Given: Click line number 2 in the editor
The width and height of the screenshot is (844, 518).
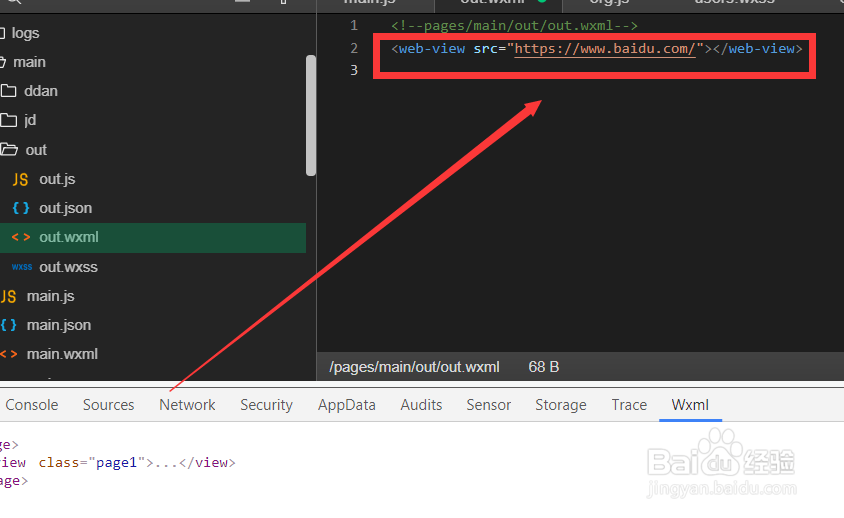Looking at the screenshot, I should (x=354, y=48).
